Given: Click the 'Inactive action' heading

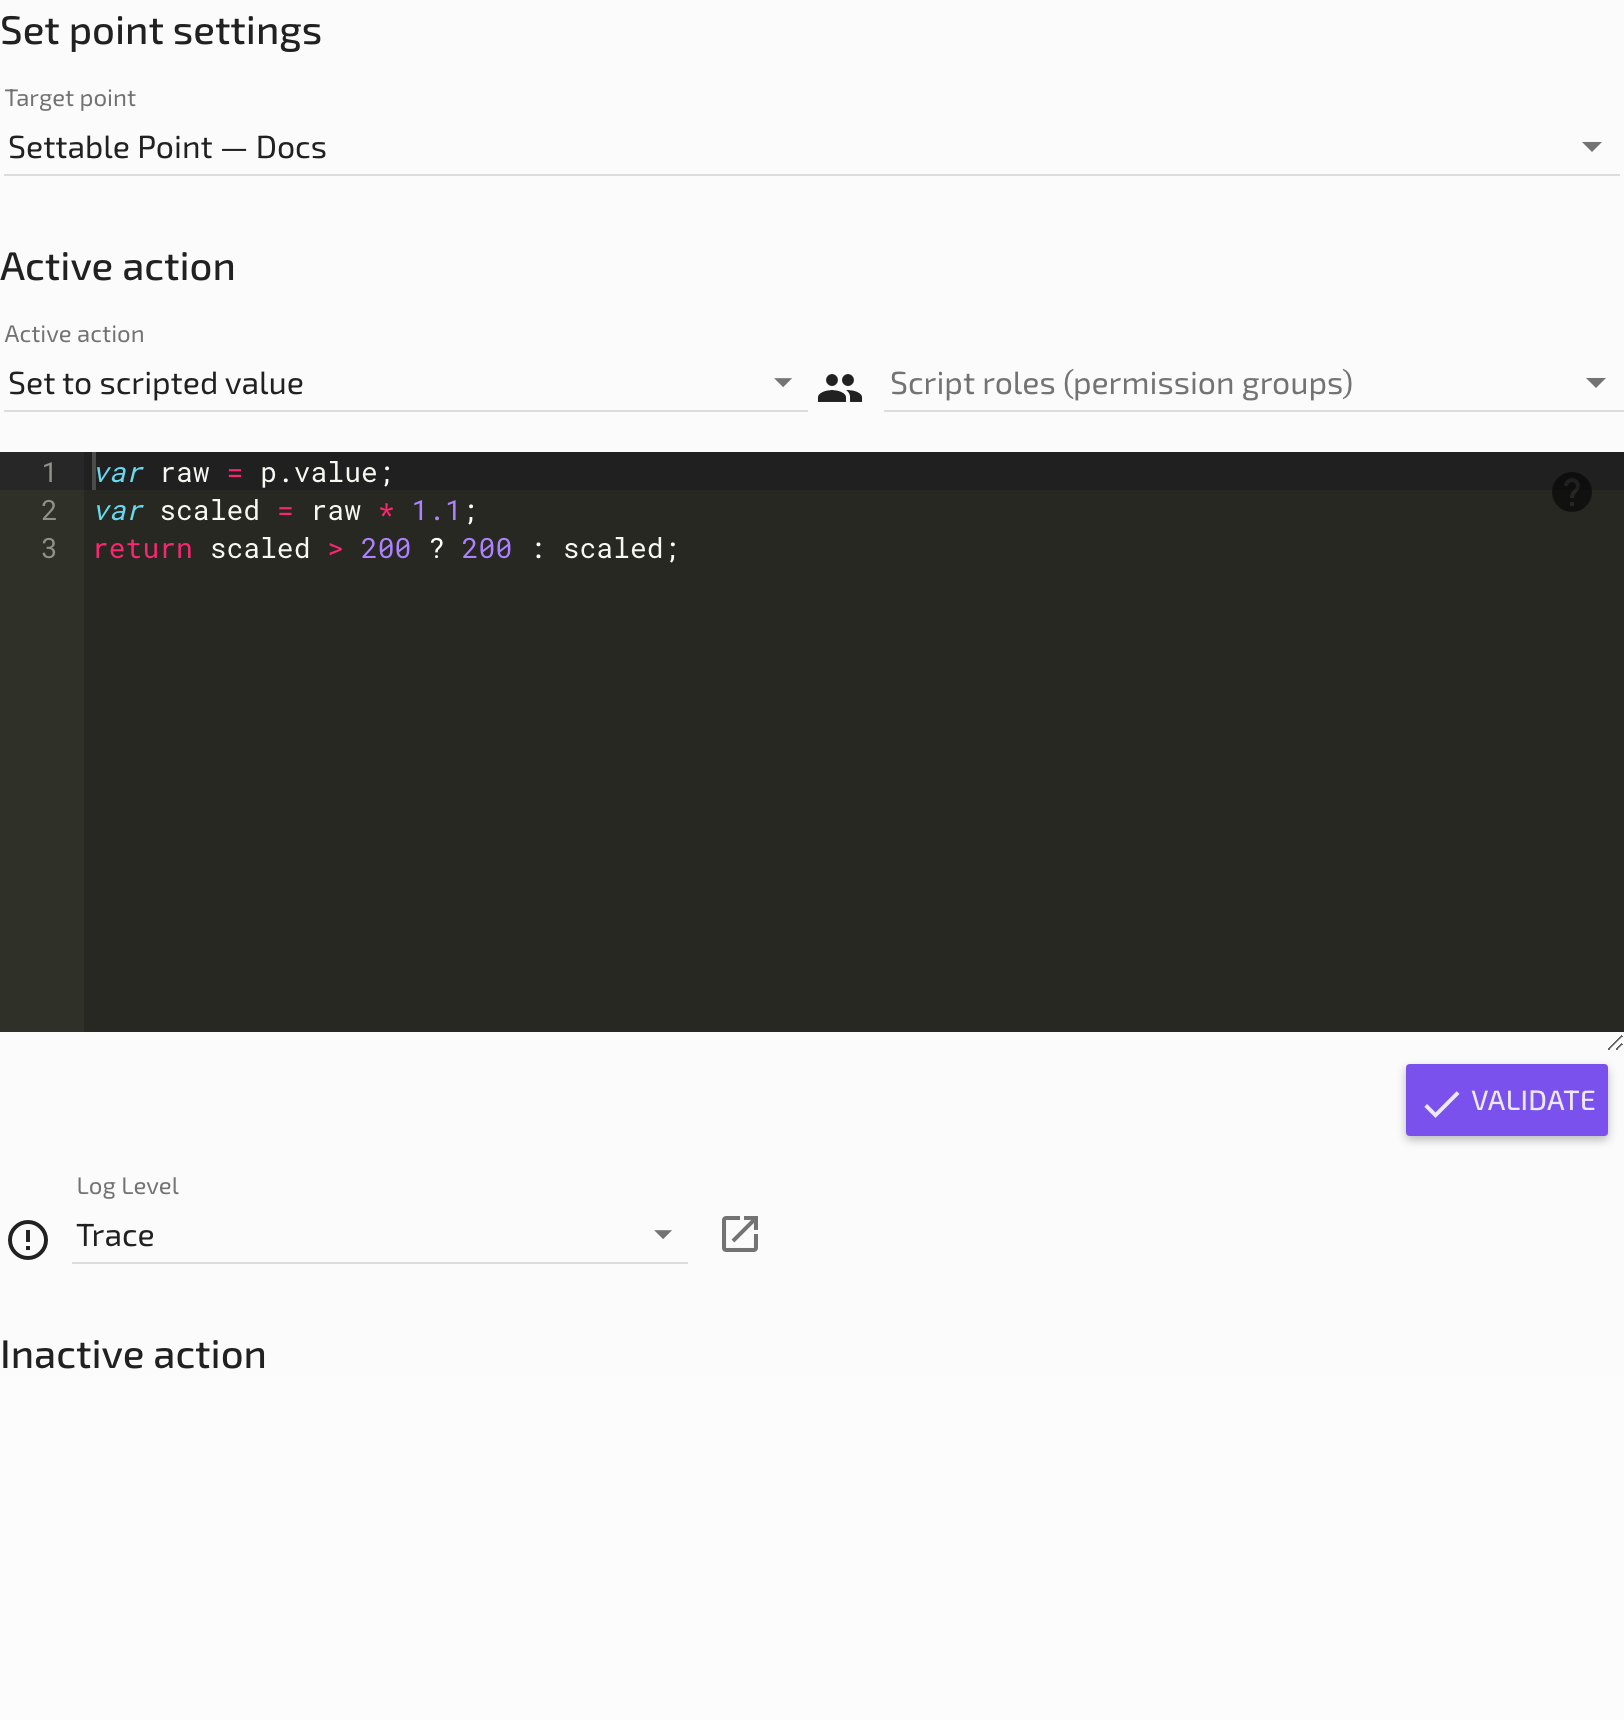Looking at the screenshot, I should pyautogui.click(x=134, y=1354).
